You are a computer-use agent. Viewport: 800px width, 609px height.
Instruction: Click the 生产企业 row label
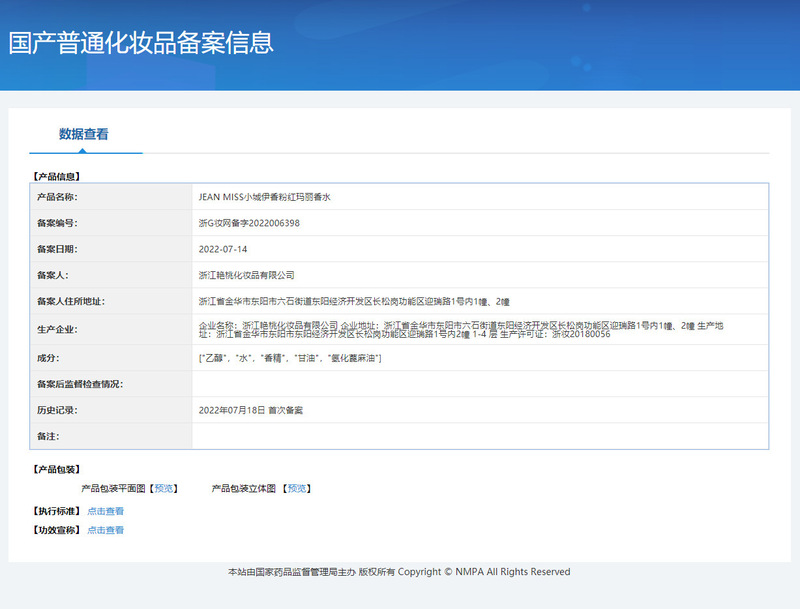click(57, 329)
